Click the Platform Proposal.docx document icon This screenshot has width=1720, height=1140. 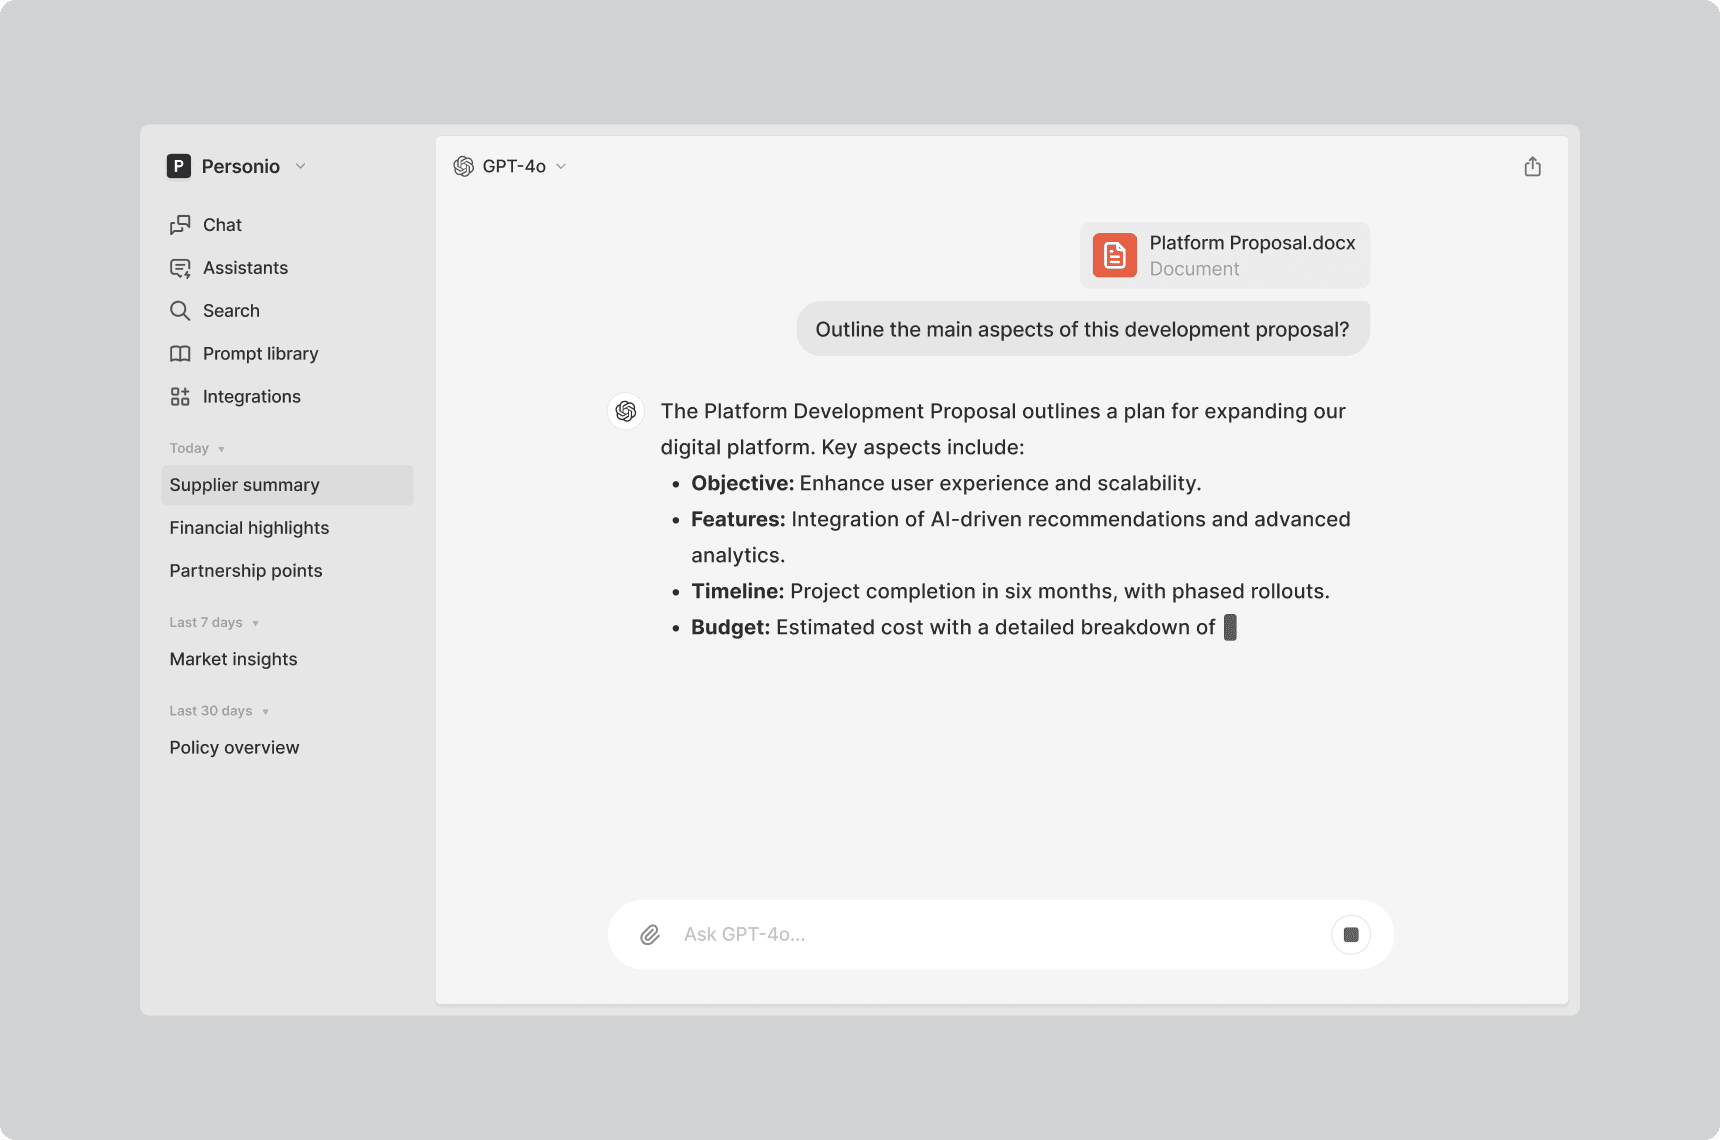1114,255
